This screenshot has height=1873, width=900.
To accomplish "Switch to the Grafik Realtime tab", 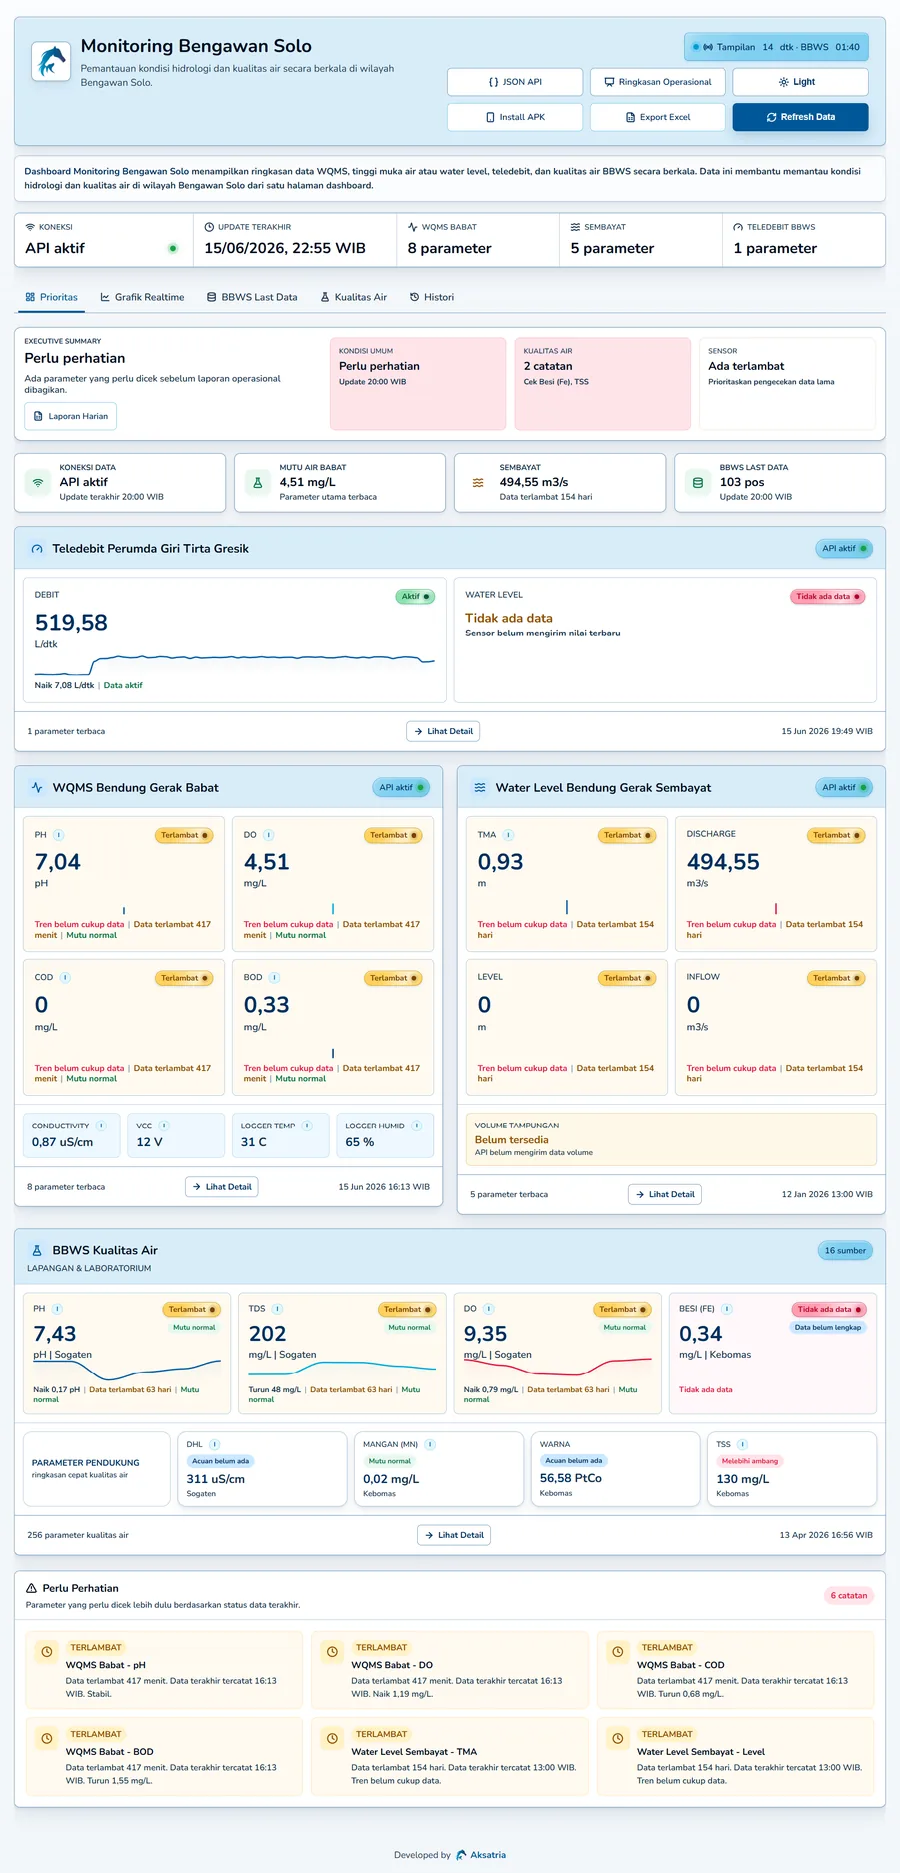I will (x=142, y=297).
